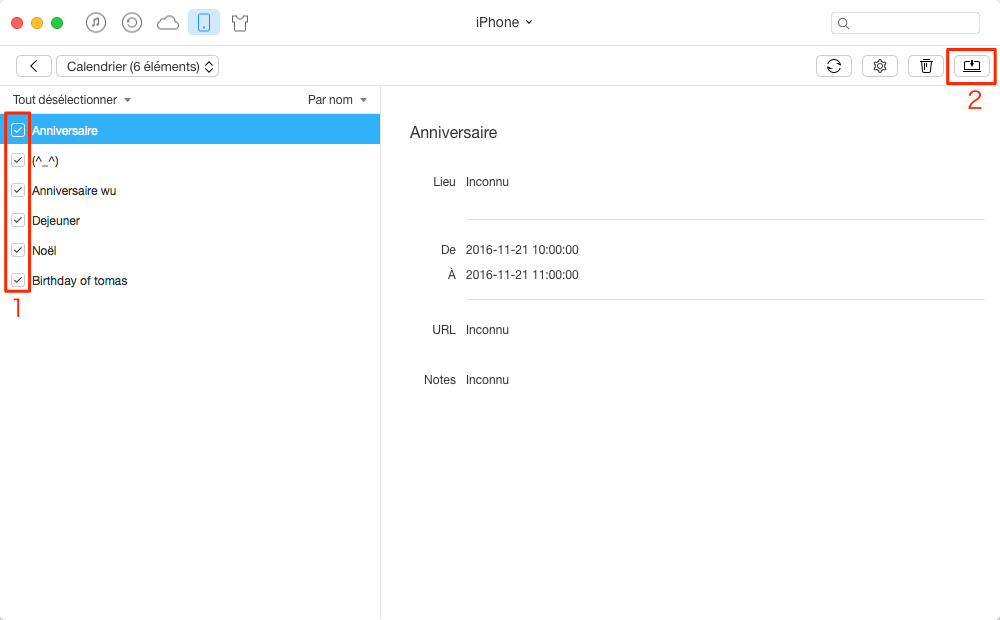The height and width of the screenshot is (620, 1000).
Task: Click the Notes field label
Action: click(x=440, y=380)
